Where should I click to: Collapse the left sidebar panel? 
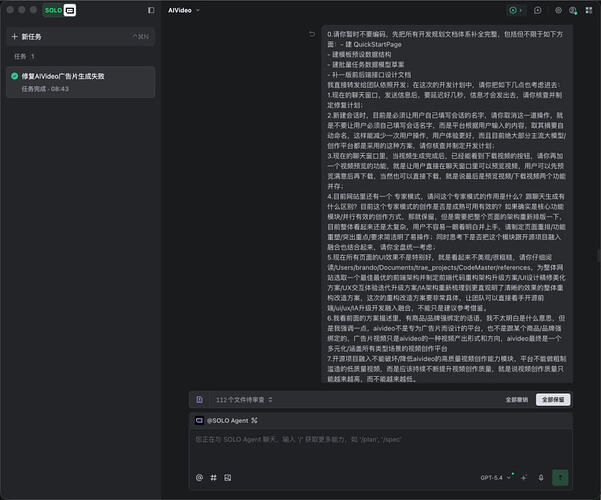coord(151,10)
